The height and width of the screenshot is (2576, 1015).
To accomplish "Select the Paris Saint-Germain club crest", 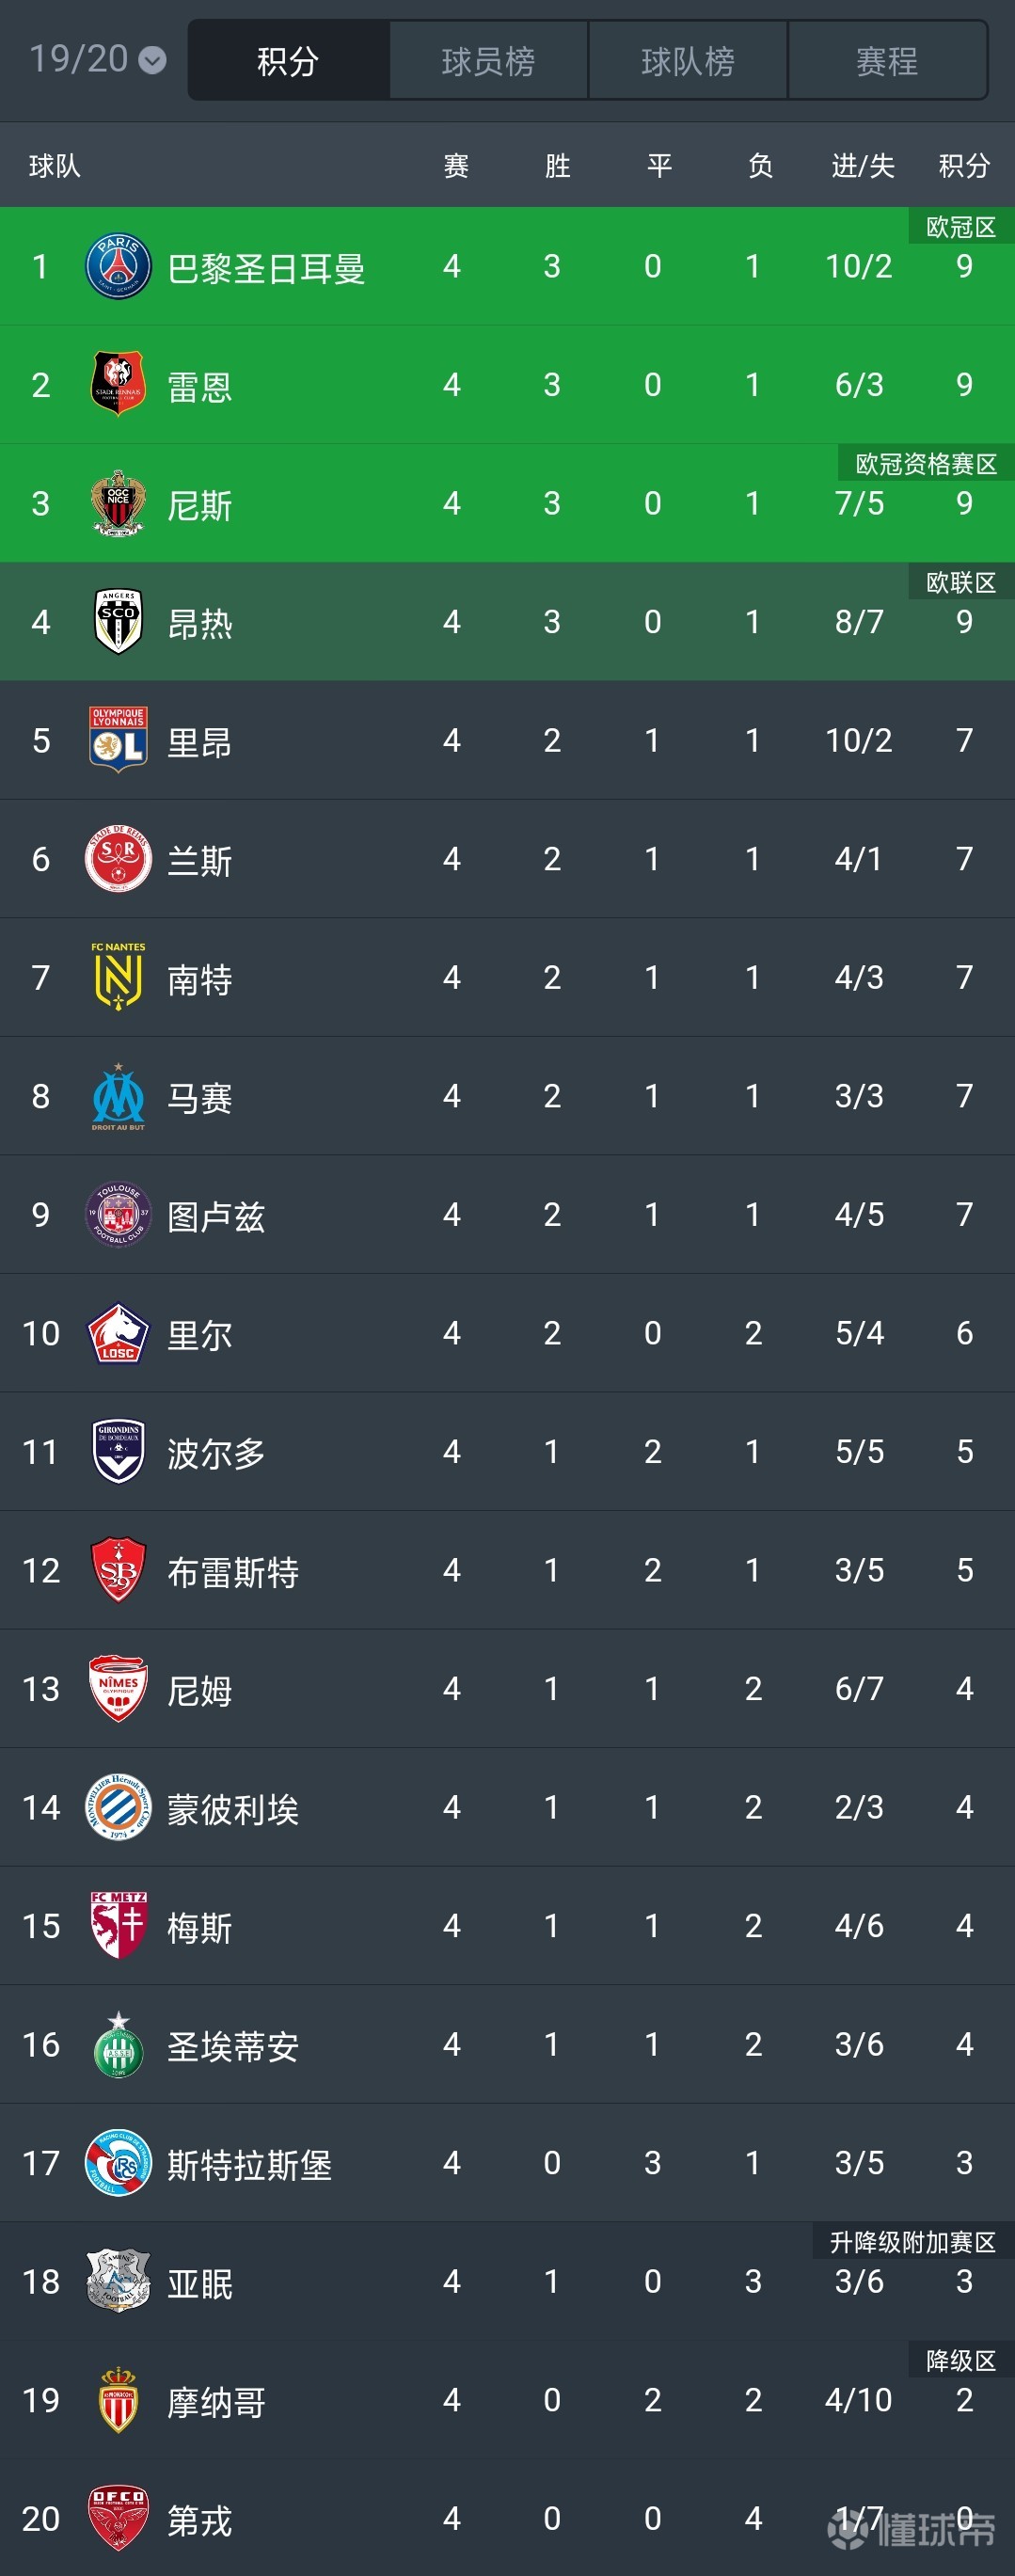I will [117, 267].
